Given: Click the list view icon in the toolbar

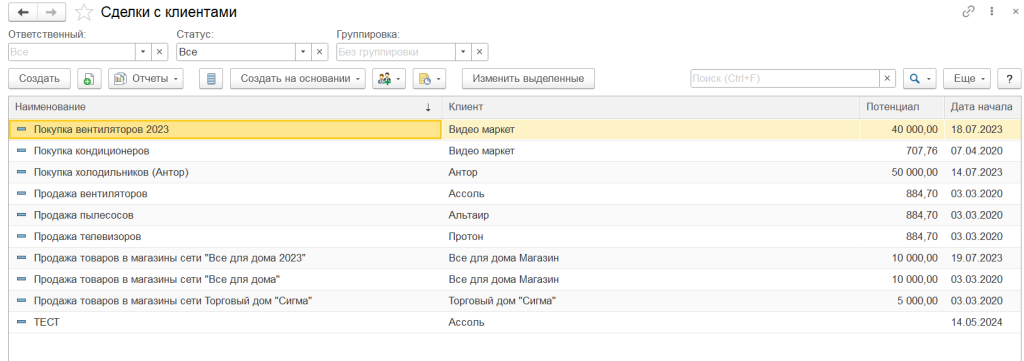Looking at the screenshot, I should click(x=211, y=78).
